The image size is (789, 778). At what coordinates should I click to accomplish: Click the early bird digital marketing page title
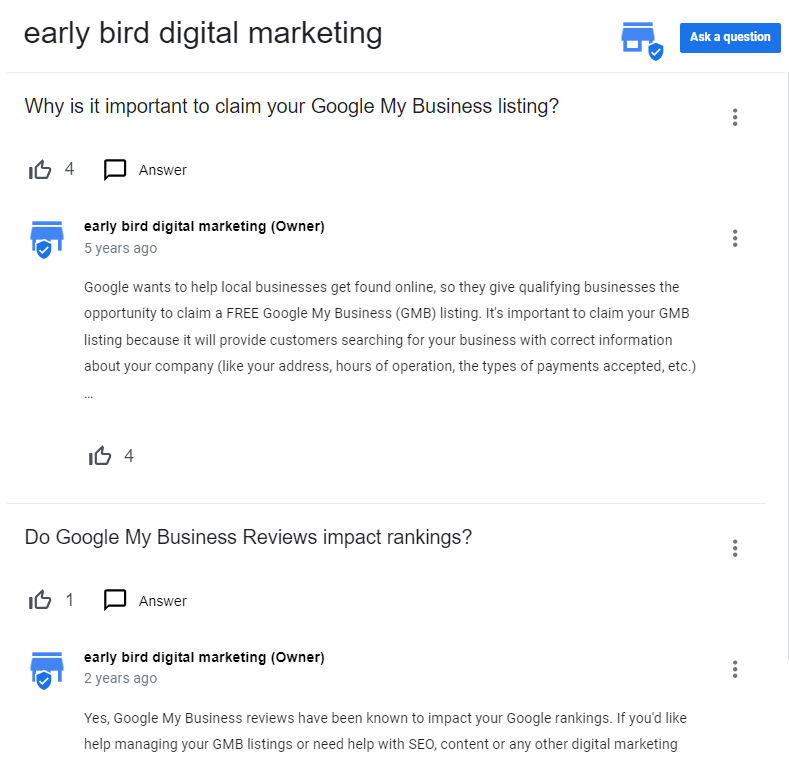point(203,34)
